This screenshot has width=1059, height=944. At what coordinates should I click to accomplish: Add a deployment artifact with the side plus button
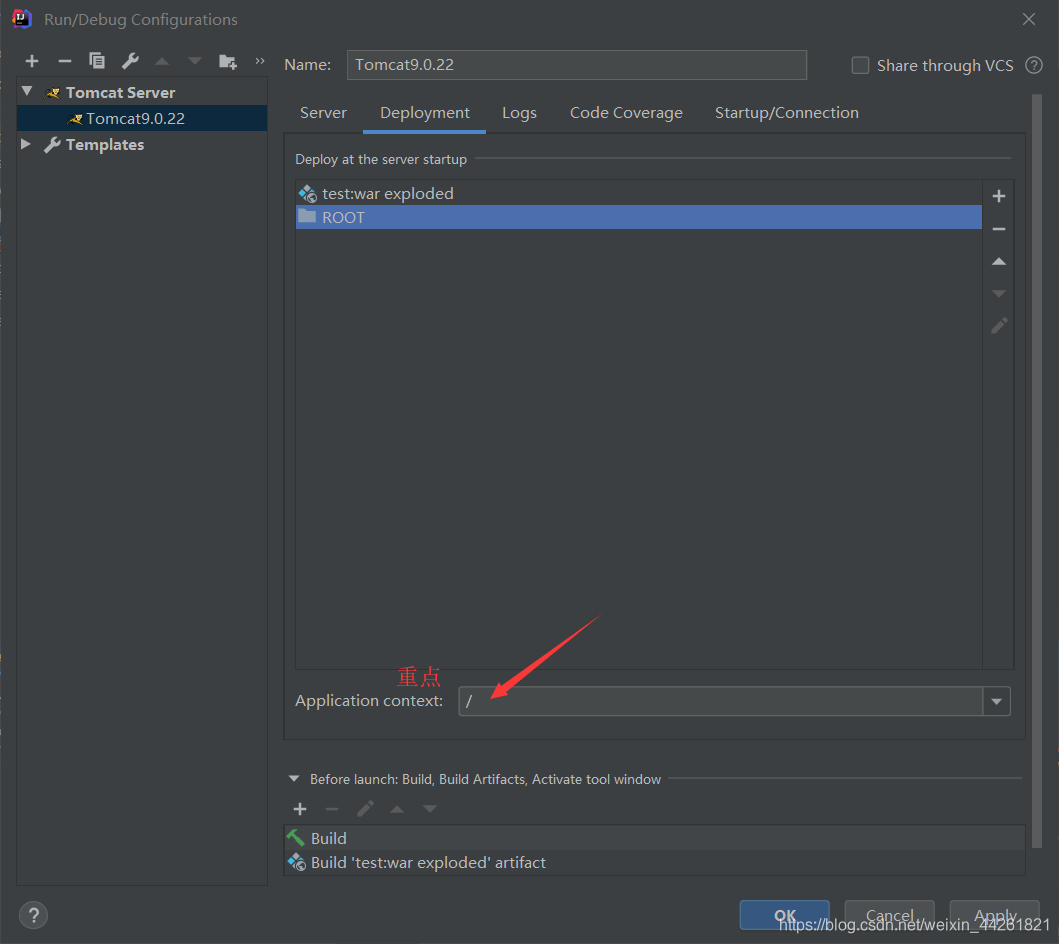(x=999, y=196)
